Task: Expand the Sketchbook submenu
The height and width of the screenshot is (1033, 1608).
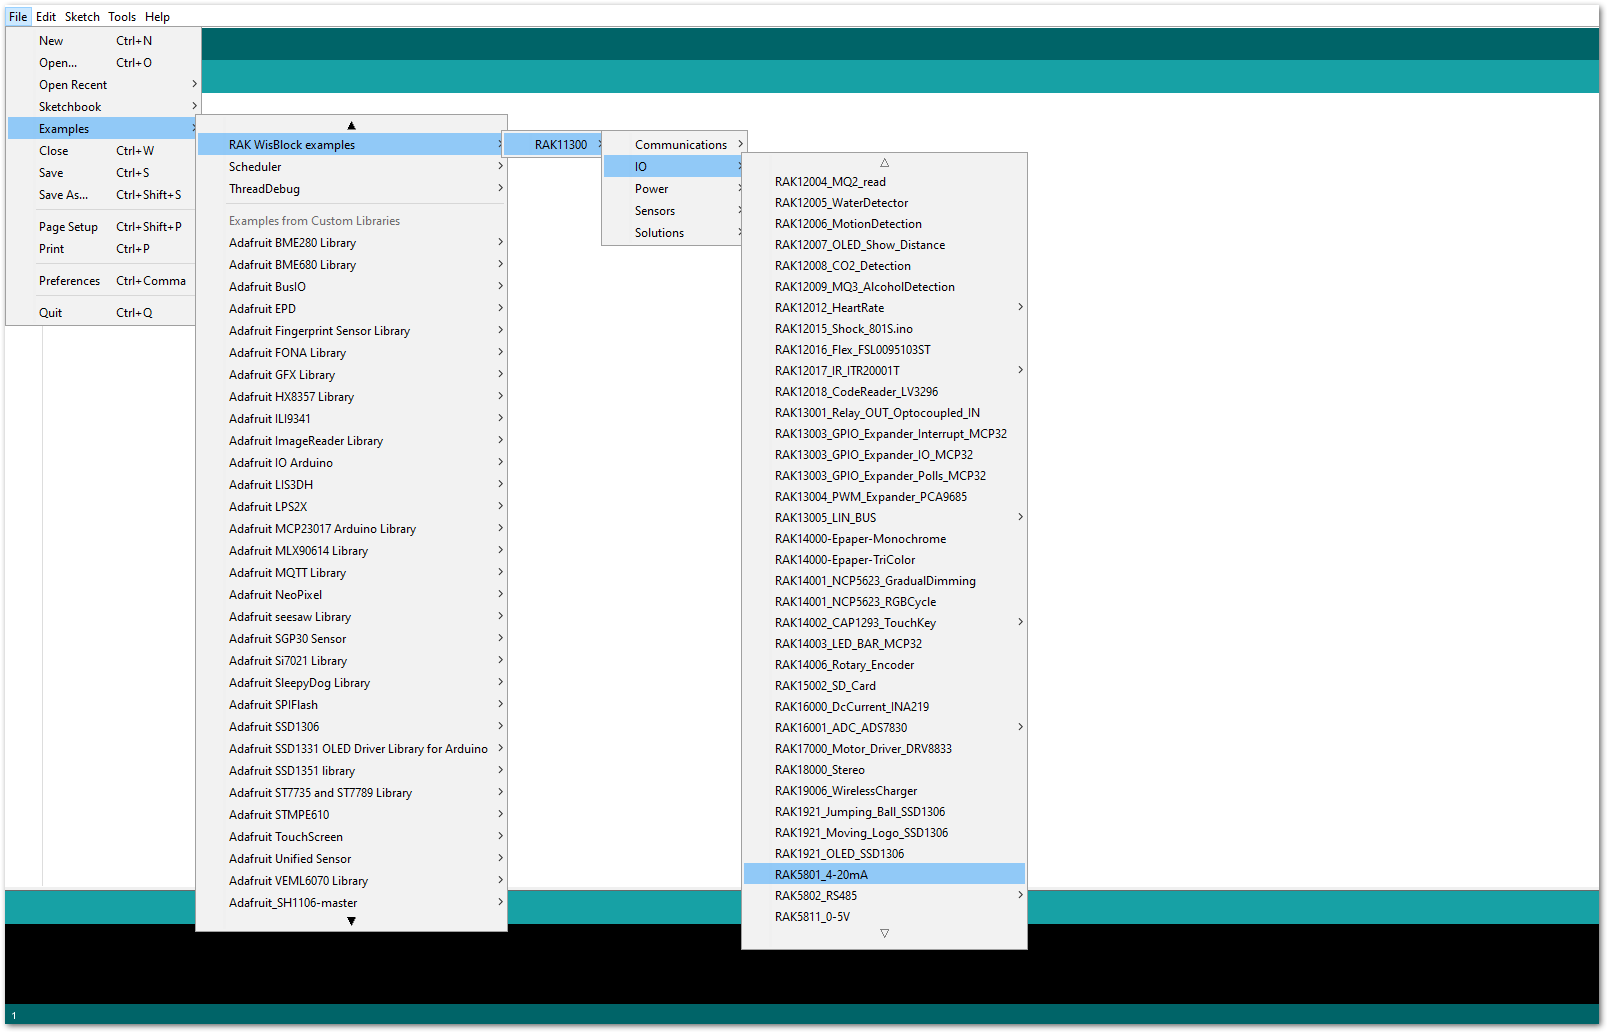Action: [x=104, y=107]
